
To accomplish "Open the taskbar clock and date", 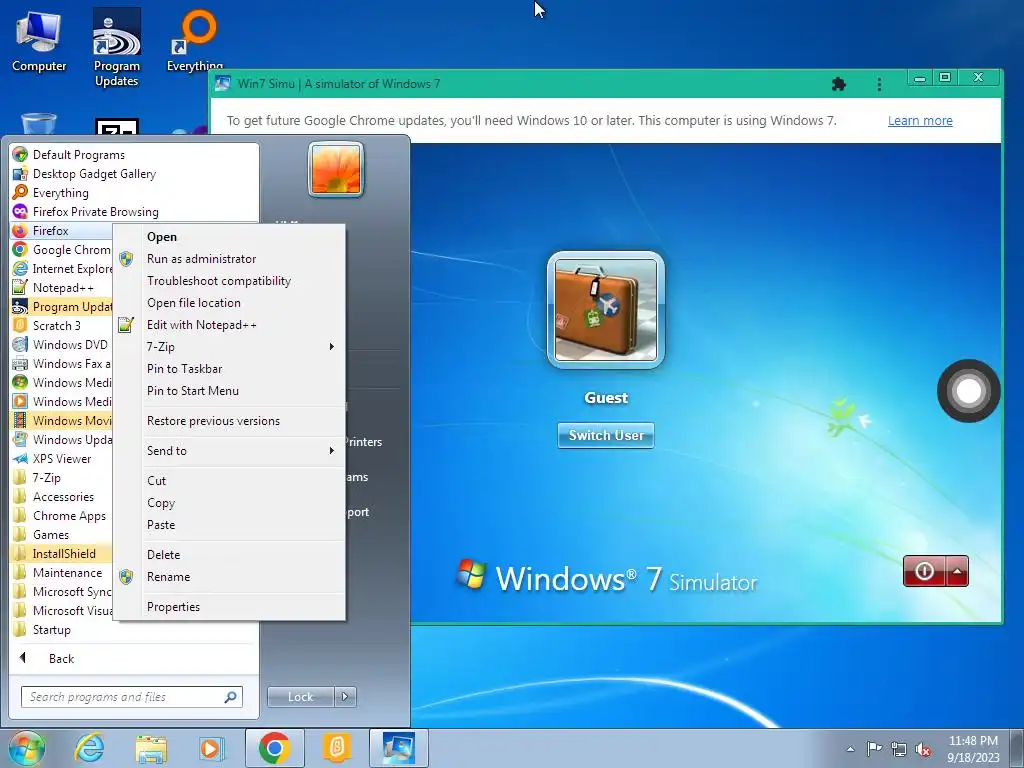I will [x=973, y=749].
